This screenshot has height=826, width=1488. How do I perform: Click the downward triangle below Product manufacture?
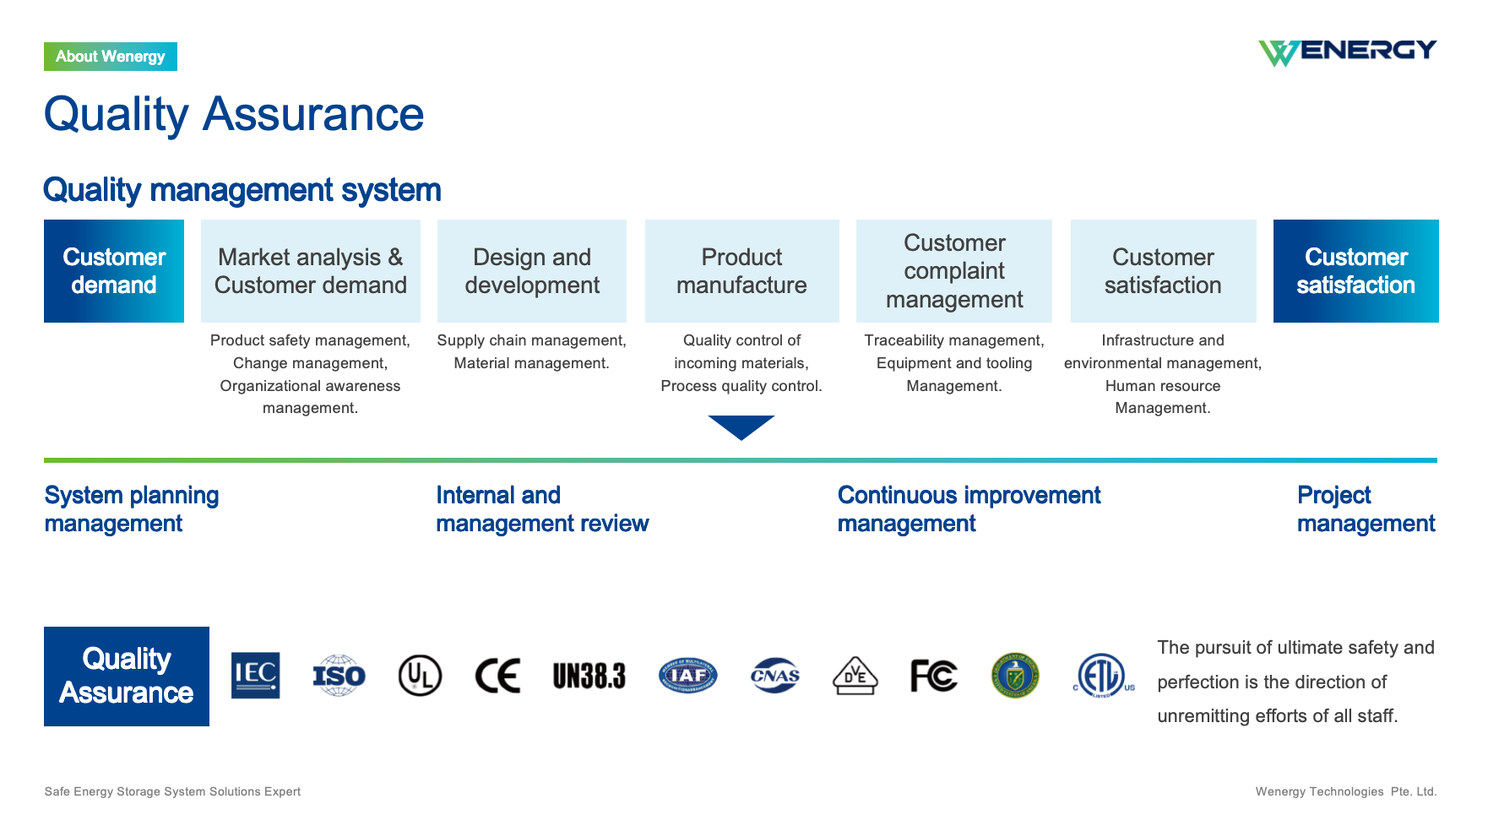pyautogui.click(x=741, y=426)
